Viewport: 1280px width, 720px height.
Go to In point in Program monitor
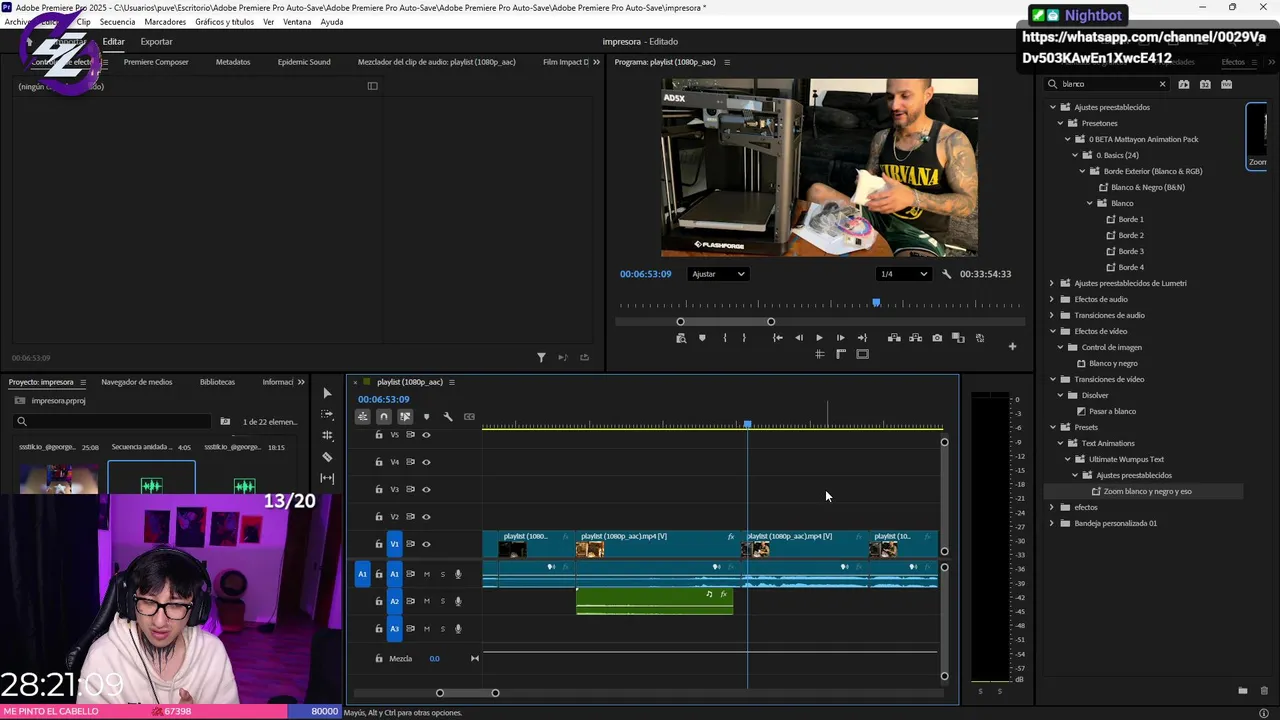(x=777, y=338)
